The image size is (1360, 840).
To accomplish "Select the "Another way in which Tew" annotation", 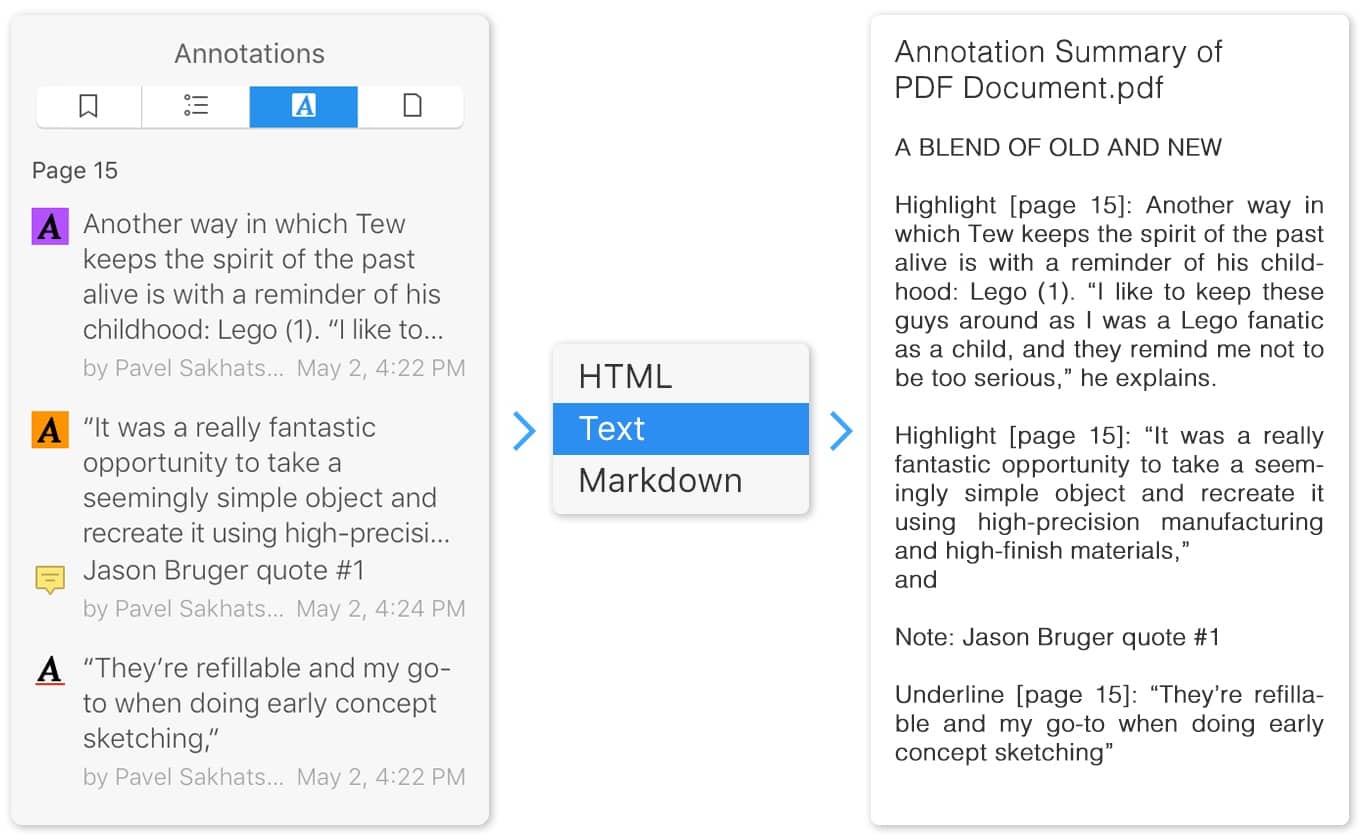I will pyautogui.click(x=262, y=277).
